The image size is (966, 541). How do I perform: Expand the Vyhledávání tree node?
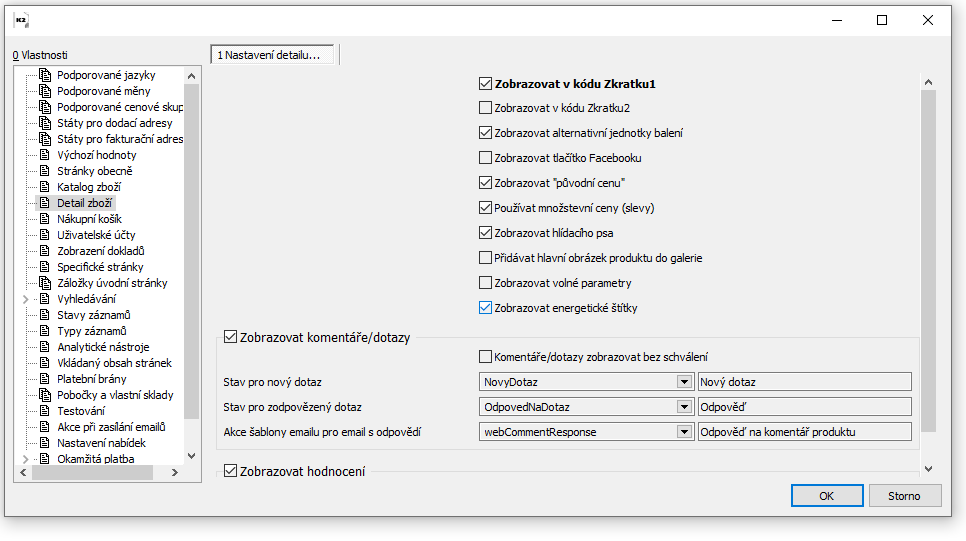click(26, 299)
